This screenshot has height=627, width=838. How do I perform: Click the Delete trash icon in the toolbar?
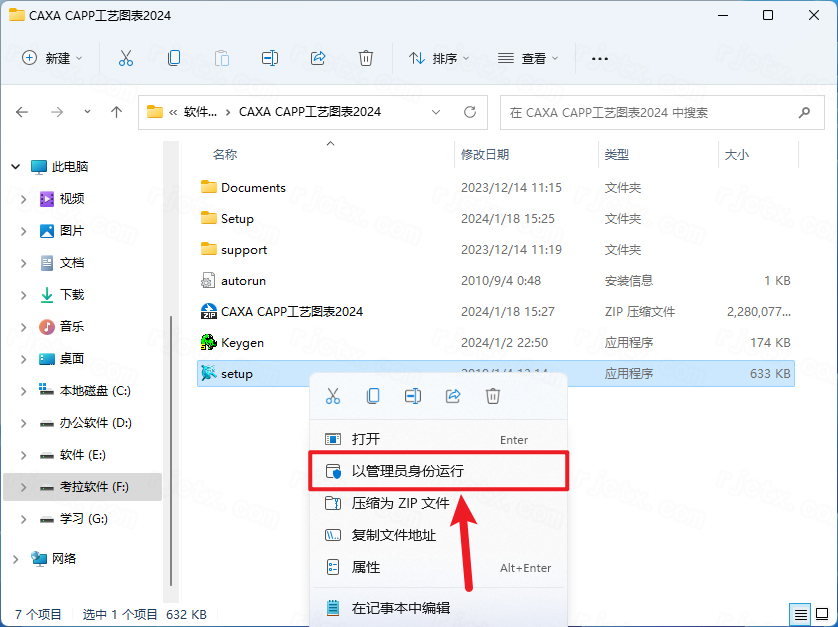[x=366, y=58]
